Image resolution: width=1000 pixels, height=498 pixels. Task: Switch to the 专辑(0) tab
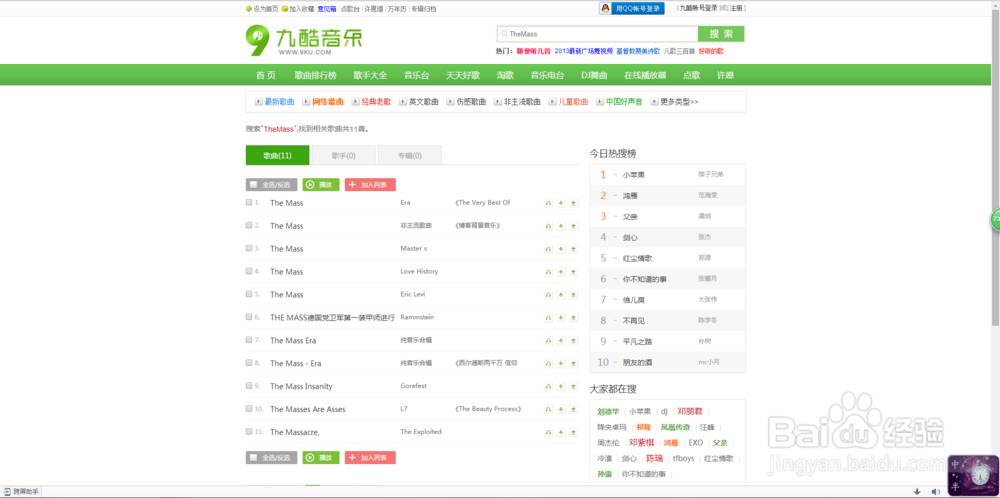tap(409, 156)
